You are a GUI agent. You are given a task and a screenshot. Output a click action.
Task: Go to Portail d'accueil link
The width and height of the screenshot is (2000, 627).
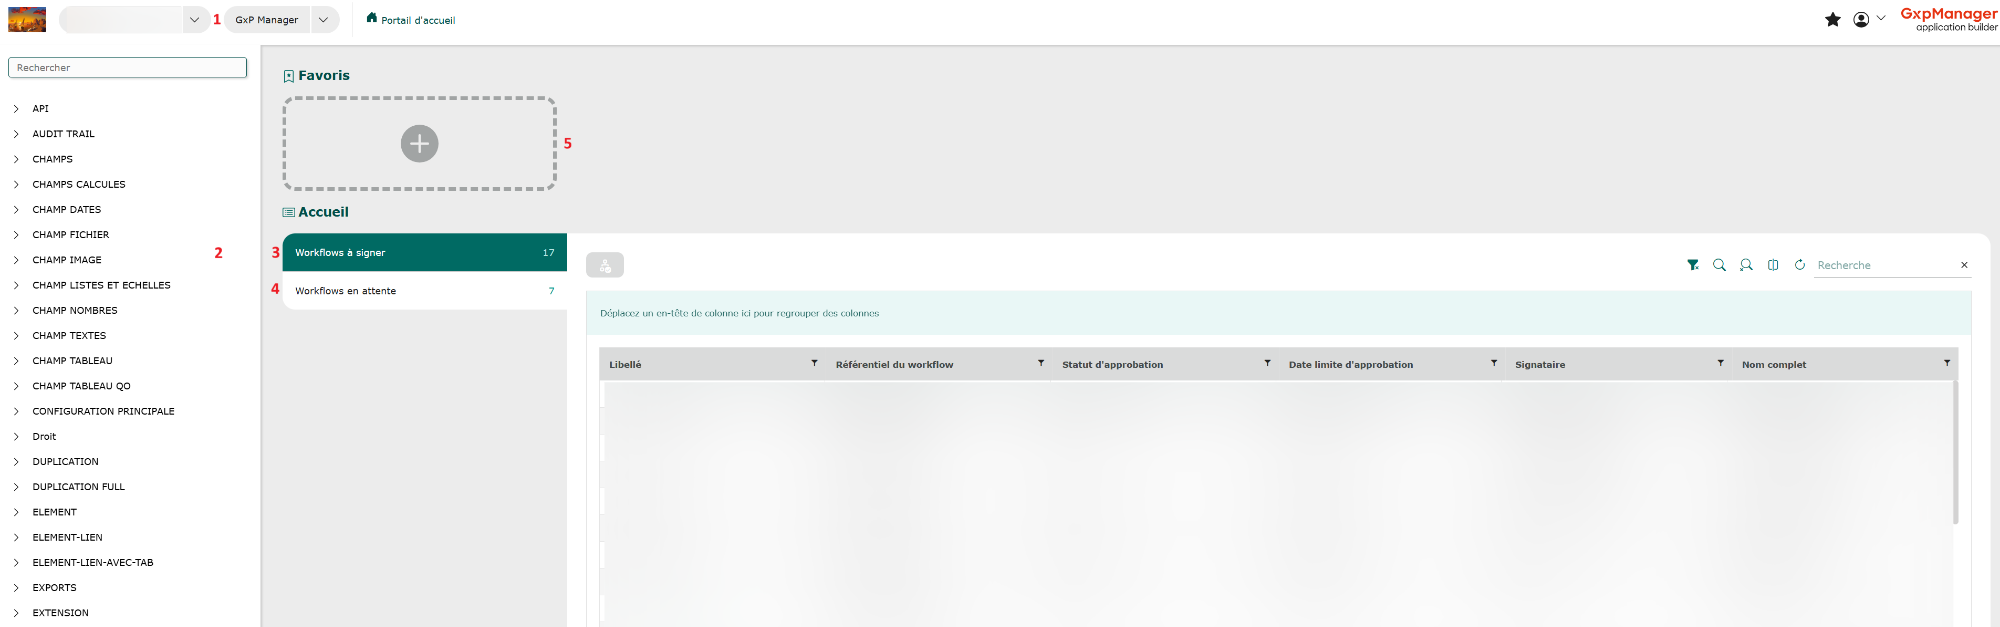(417, 20)
